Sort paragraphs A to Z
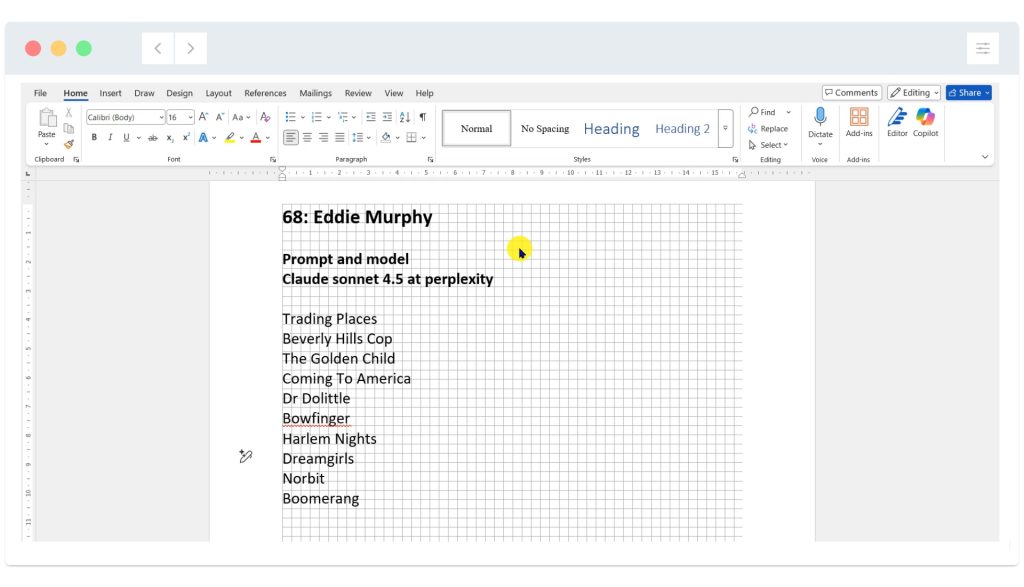Screen dimensions: 1024x587 [405, 118]
